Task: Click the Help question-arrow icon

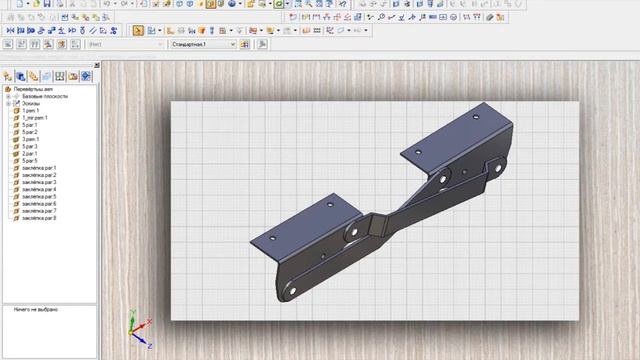Action: pyautogui.click(x=343, y=4)
